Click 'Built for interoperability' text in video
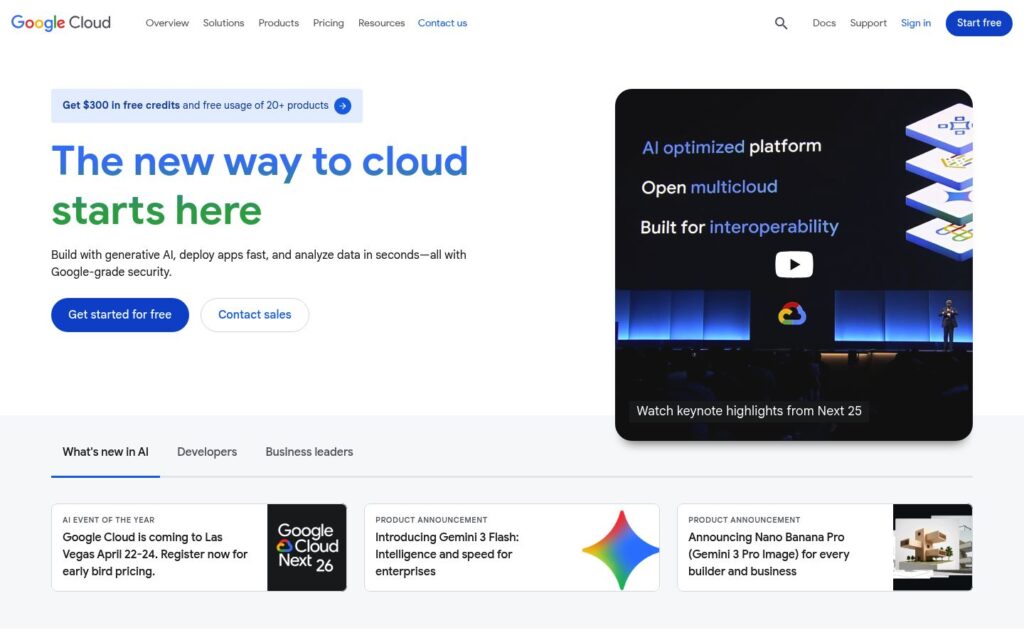1024x640 pixels. click(739, 227)
